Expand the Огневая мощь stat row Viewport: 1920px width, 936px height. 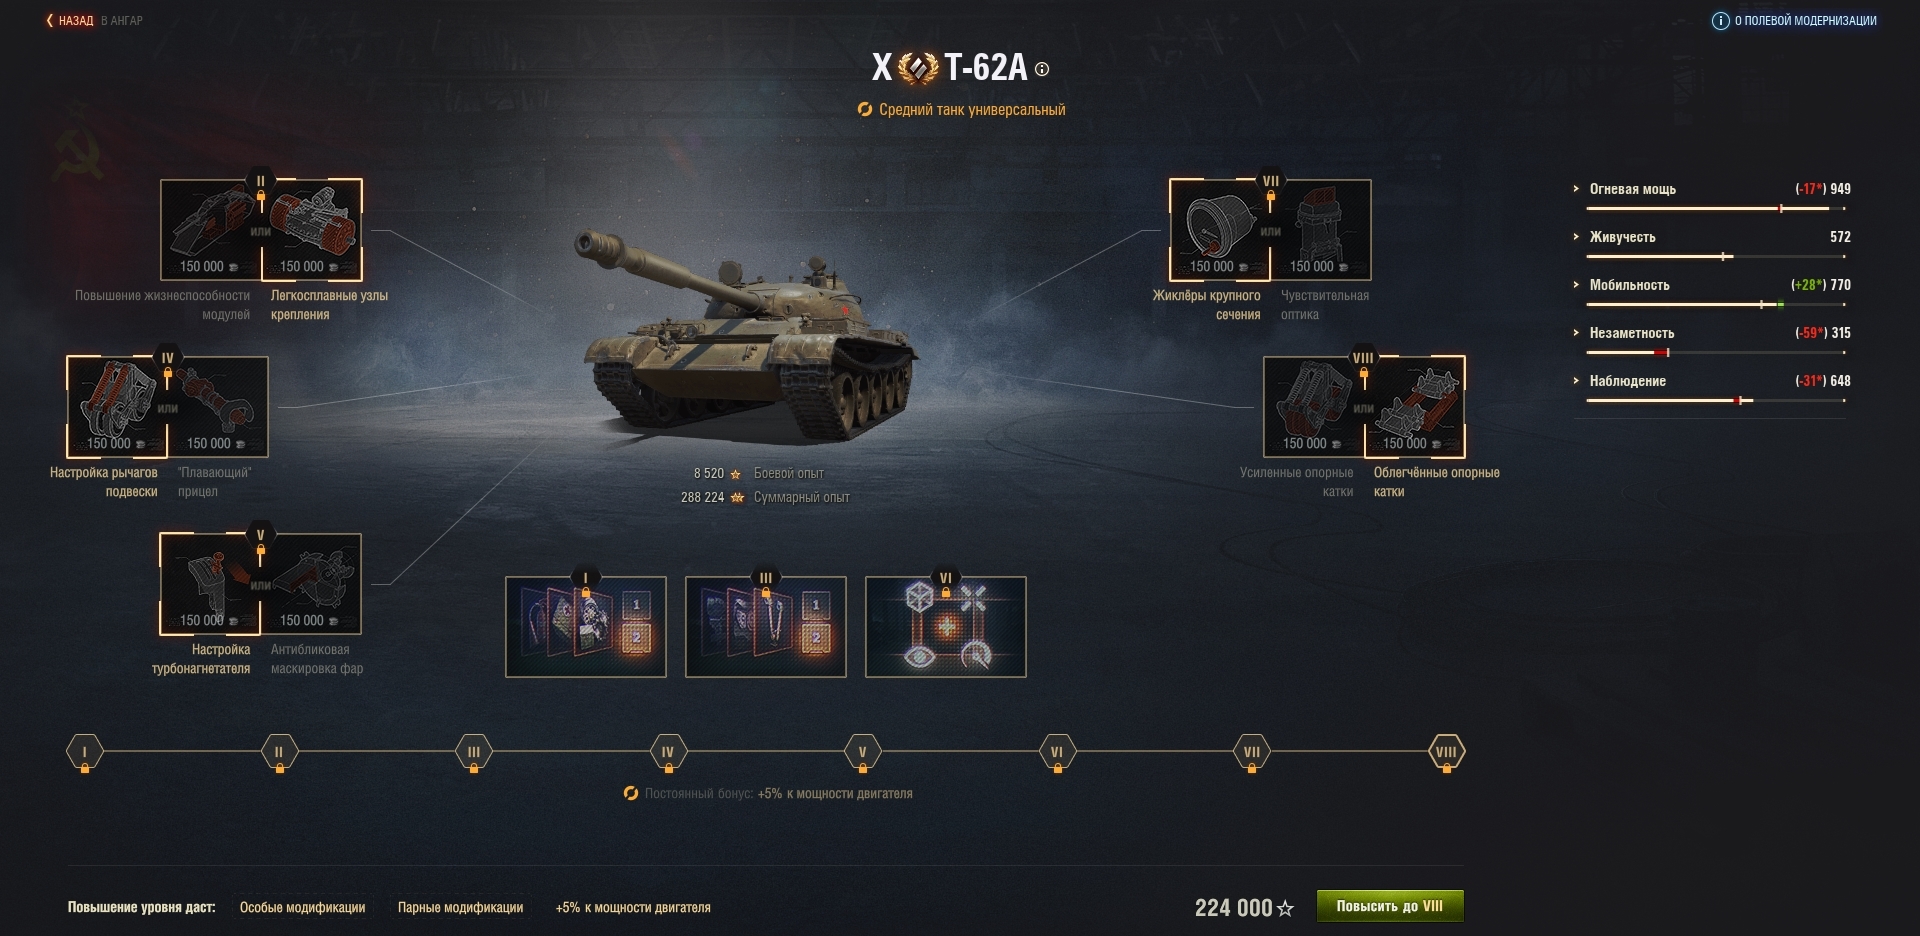click(1710, 189)
